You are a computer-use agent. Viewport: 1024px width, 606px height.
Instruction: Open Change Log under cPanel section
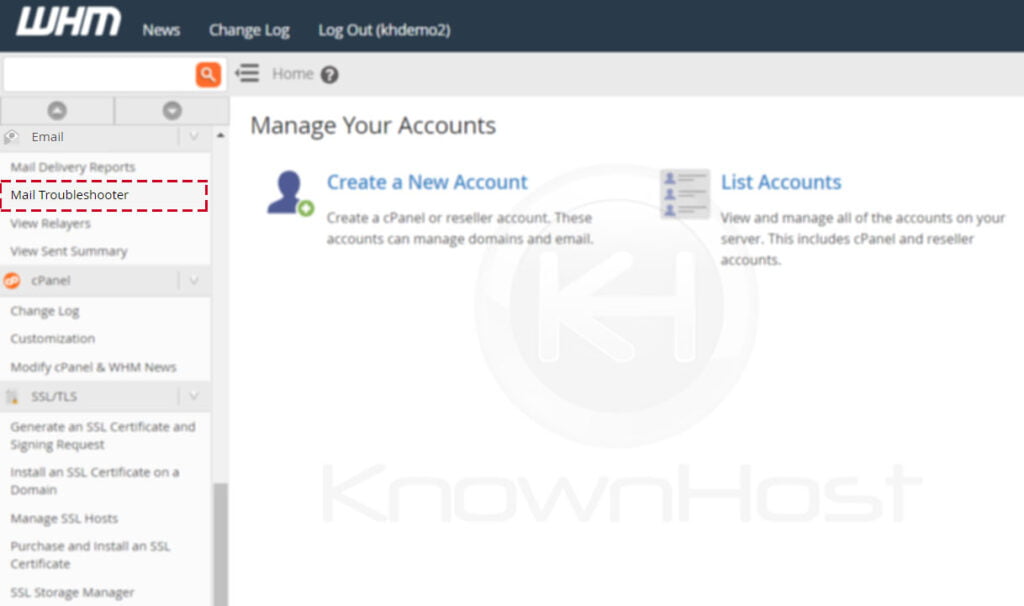click(44, 311)
